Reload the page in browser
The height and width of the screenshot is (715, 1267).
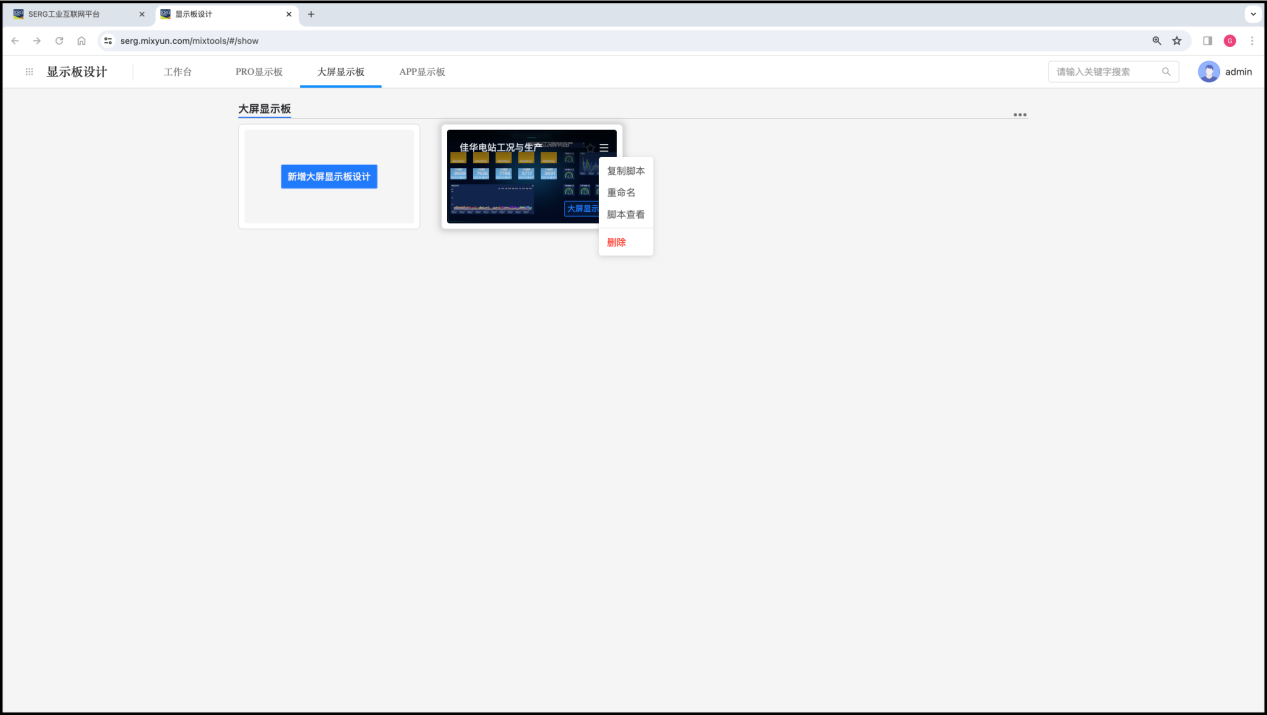59,41
